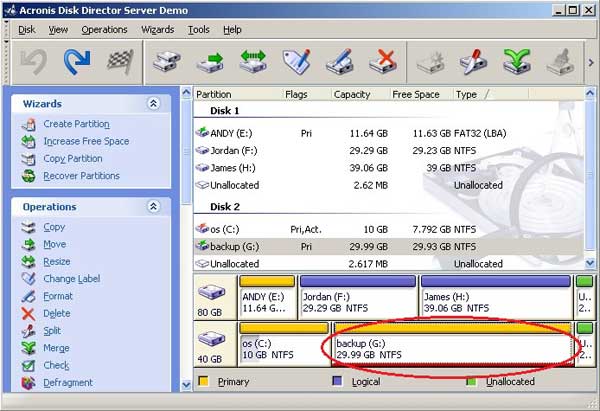600x411 pixels.
Task: Click the Create Partition link
Action: [x=78, y=124]
